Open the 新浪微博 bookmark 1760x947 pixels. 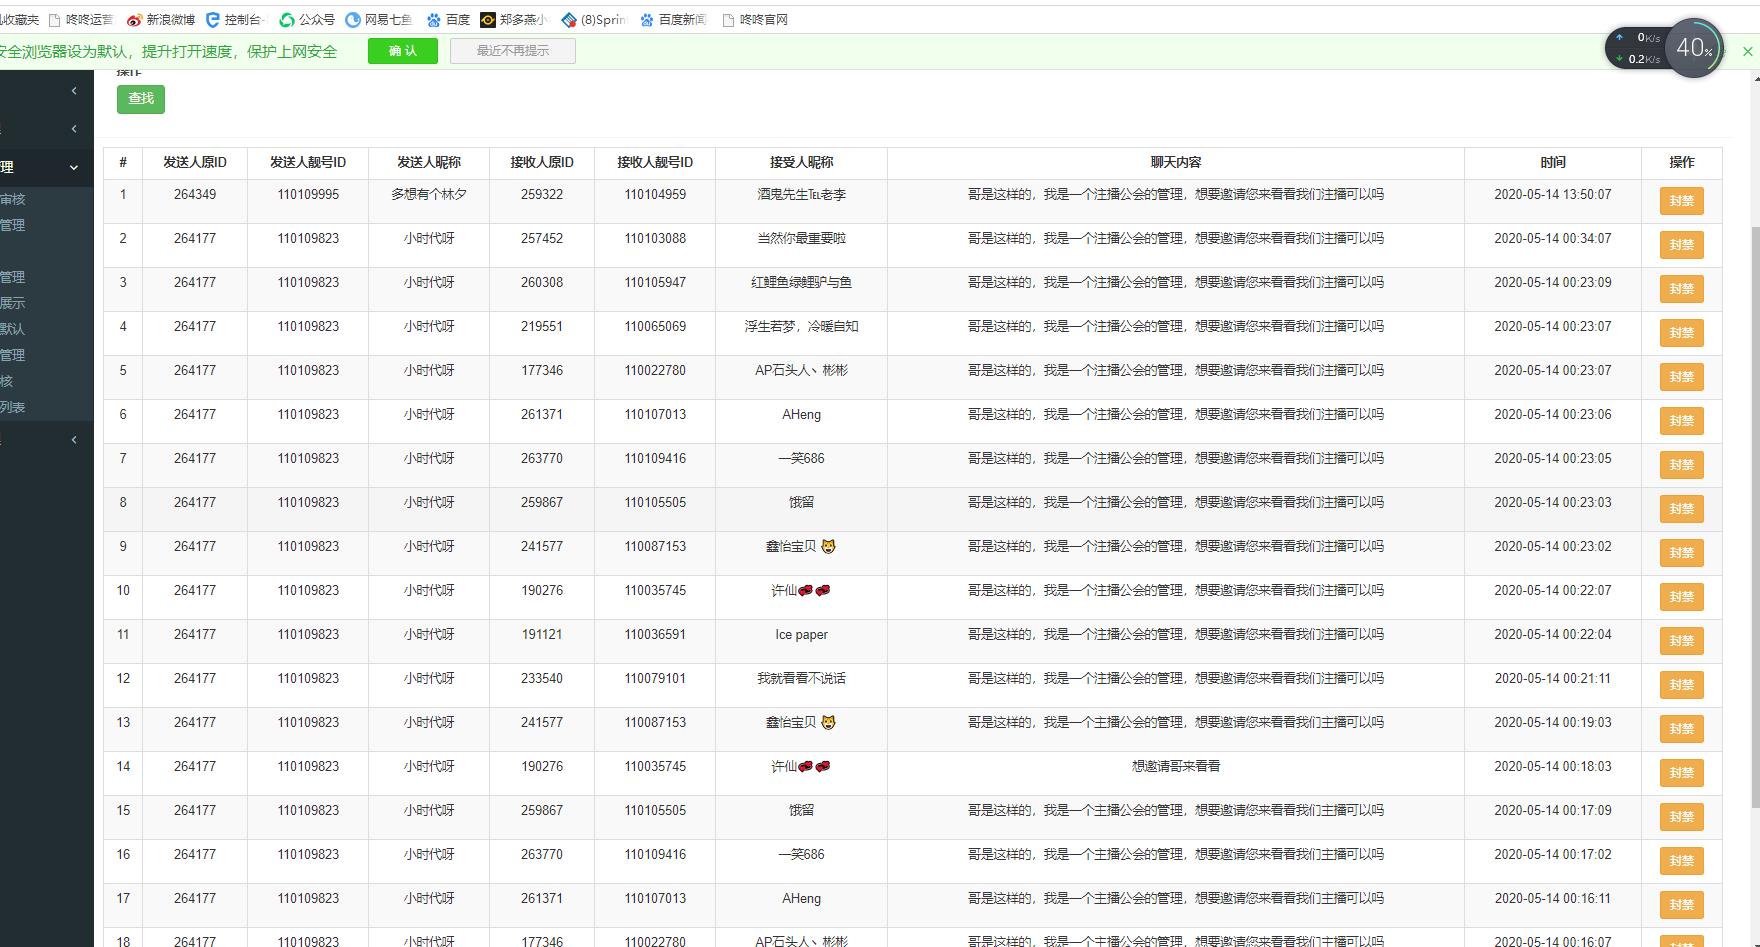[161, 20]
